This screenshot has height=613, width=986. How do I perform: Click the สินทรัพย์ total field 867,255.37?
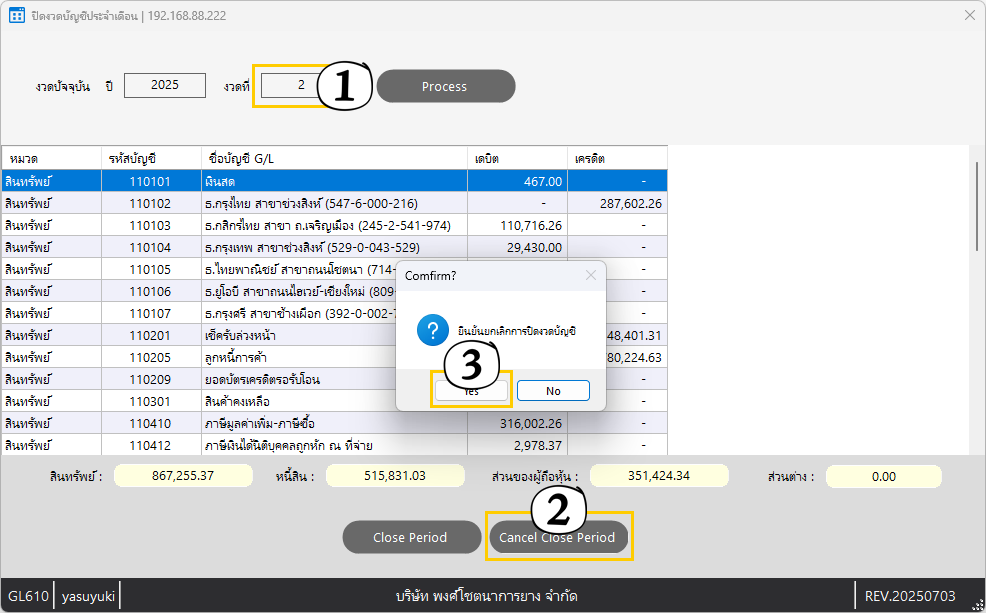click(x=183, y=476)
